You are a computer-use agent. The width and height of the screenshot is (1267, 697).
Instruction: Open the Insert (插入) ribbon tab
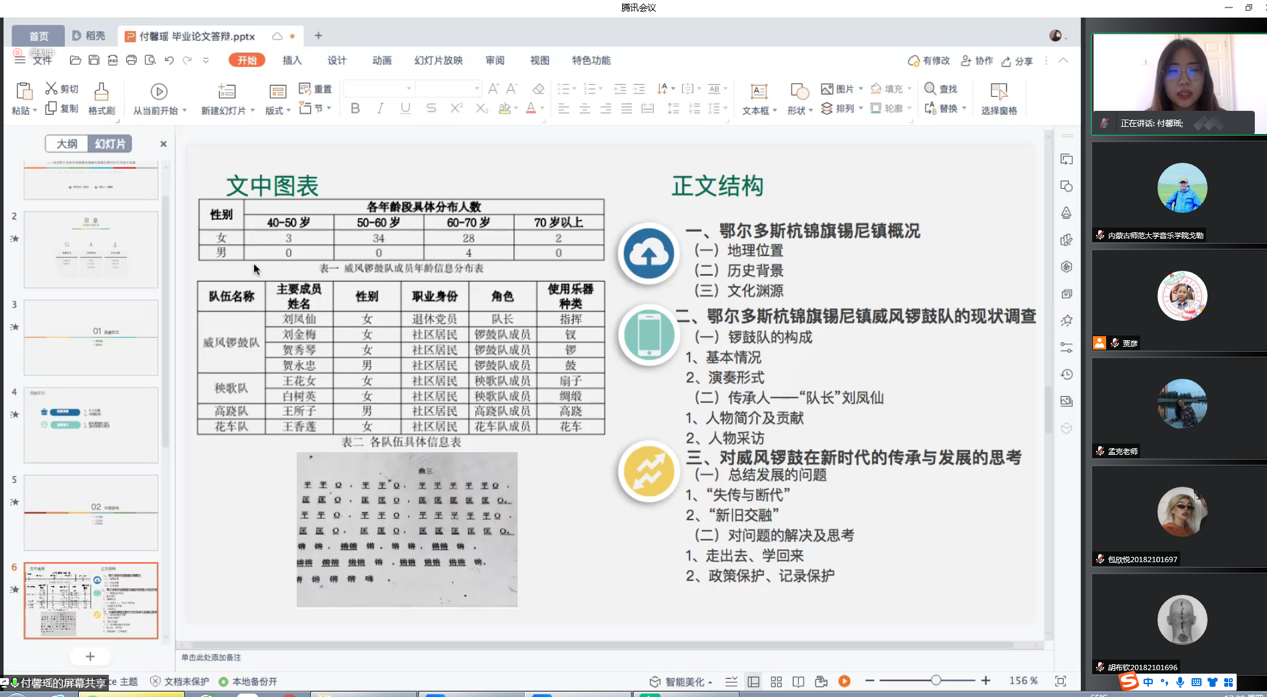pos(292,61)
